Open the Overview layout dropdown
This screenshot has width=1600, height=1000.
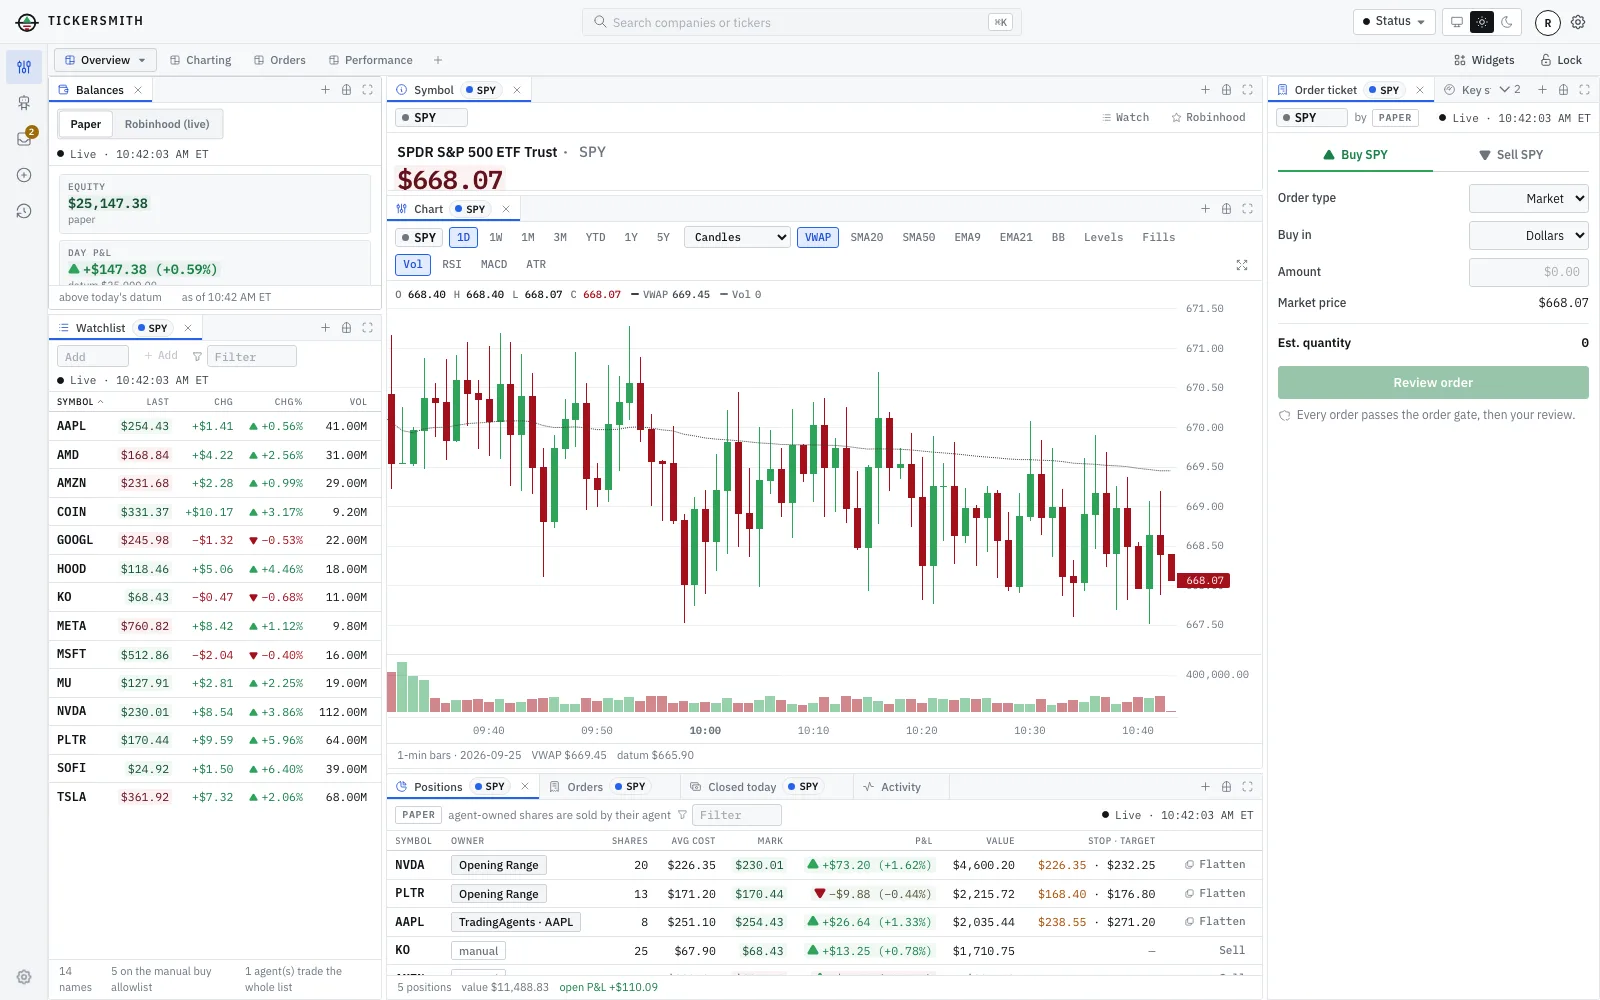pyautogui.click(x=105, y=60)
